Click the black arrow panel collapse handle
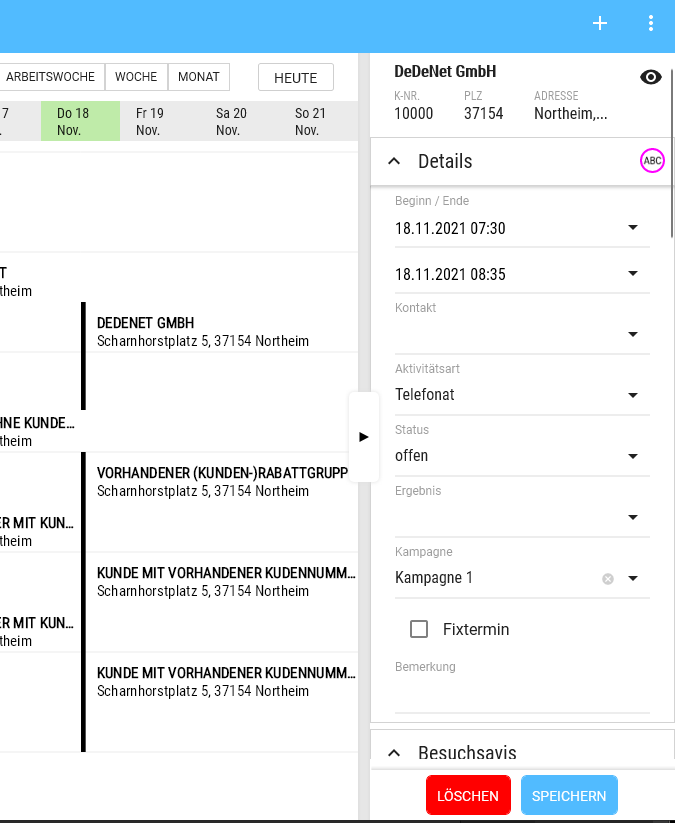The image size is (675, 823). tap(364, 437)
